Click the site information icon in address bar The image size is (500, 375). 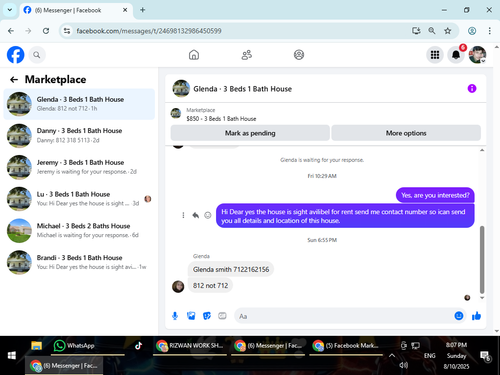[67, 31]
